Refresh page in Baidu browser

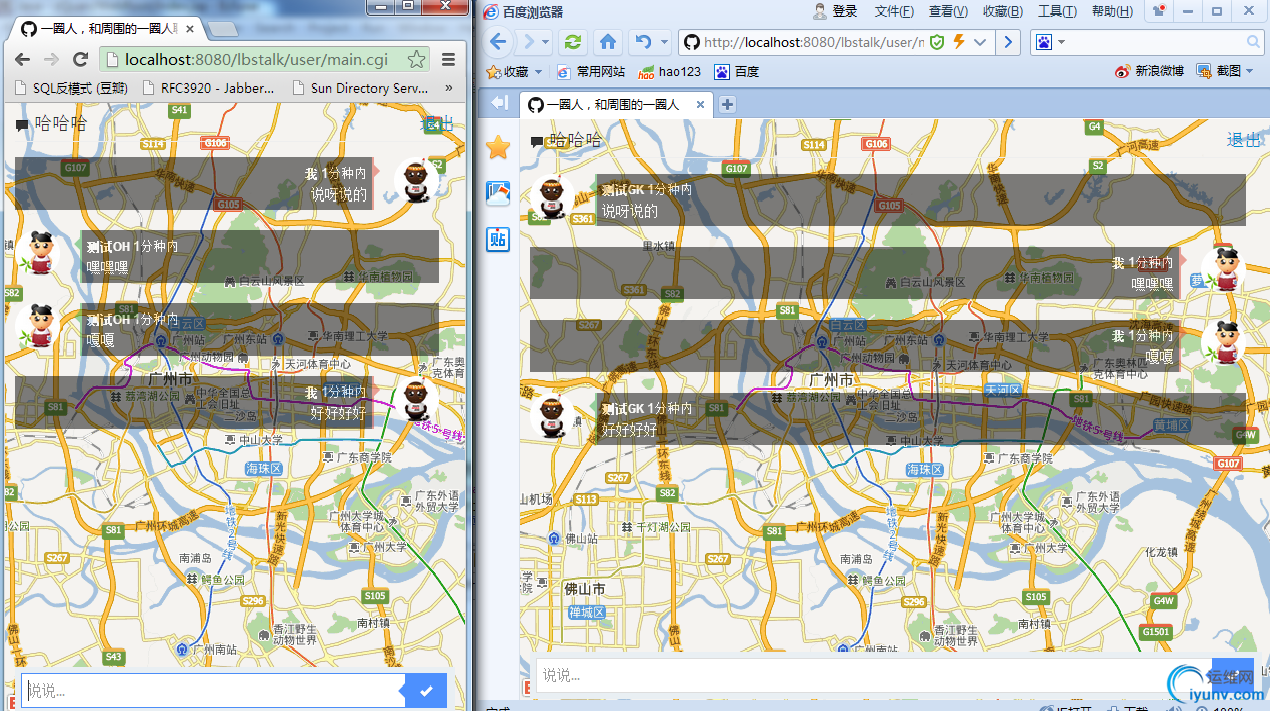click(573, 42)
